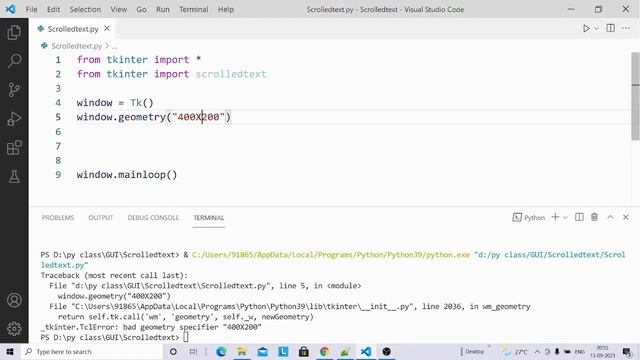Open Task View on taskbar
The width and height of the screenshot is (640, 360).
(x=193, y=351)
